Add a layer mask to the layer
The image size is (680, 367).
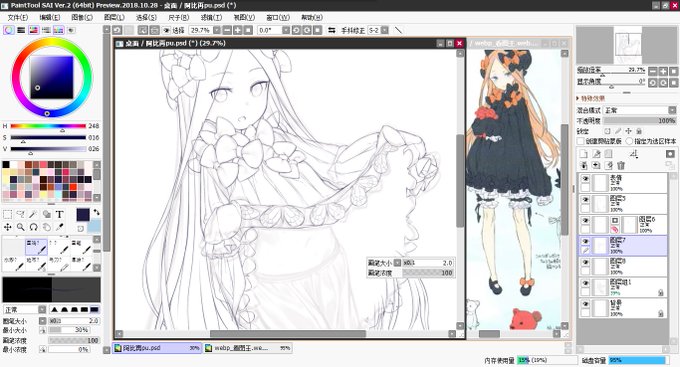670,154
